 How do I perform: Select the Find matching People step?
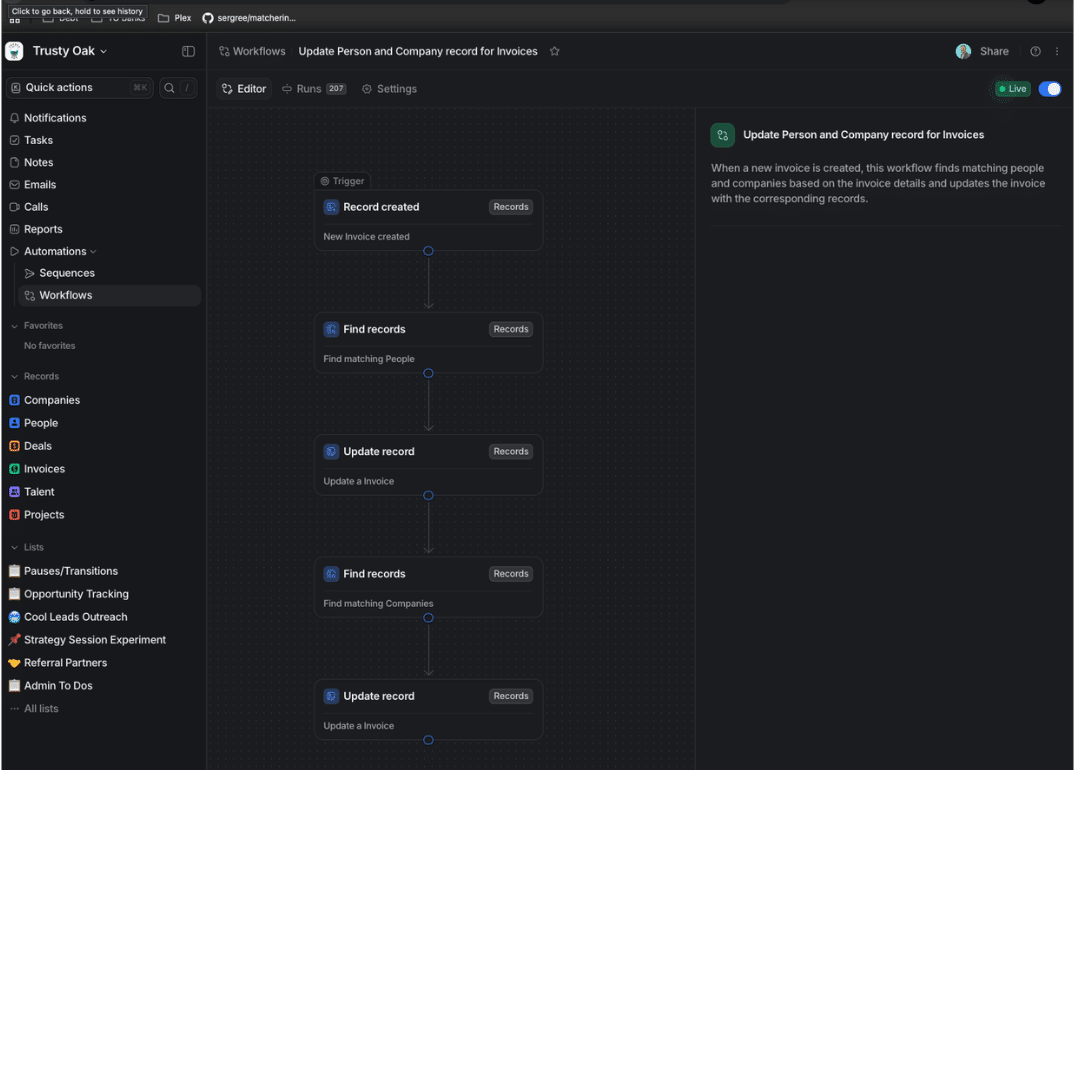click(430, 344)
